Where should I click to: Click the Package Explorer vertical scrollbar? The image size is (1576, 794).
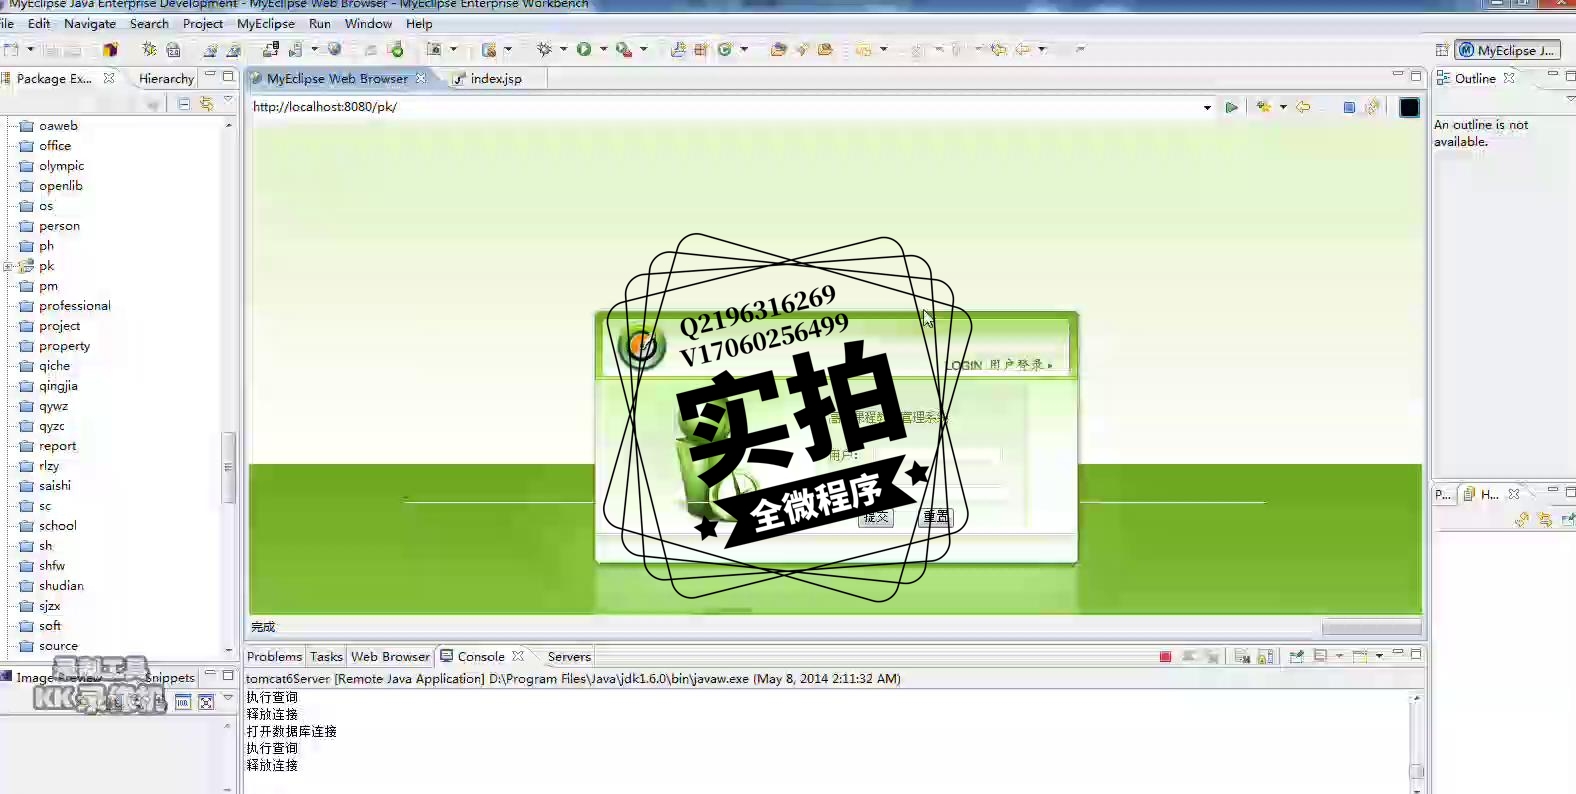tap(229, 467)
